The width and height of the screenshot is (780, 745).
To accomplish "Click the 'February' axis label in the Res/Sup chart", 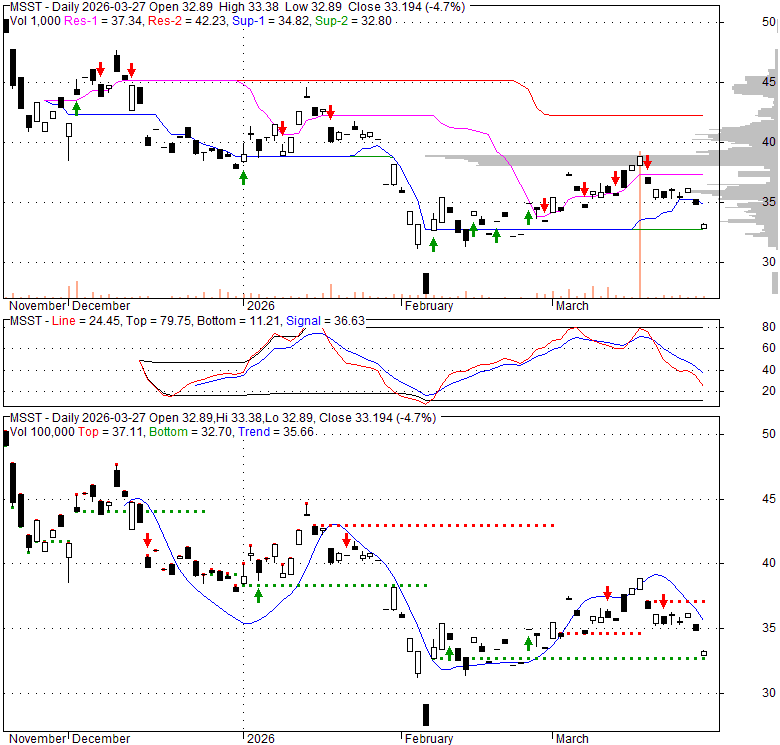I will [429, 305].
